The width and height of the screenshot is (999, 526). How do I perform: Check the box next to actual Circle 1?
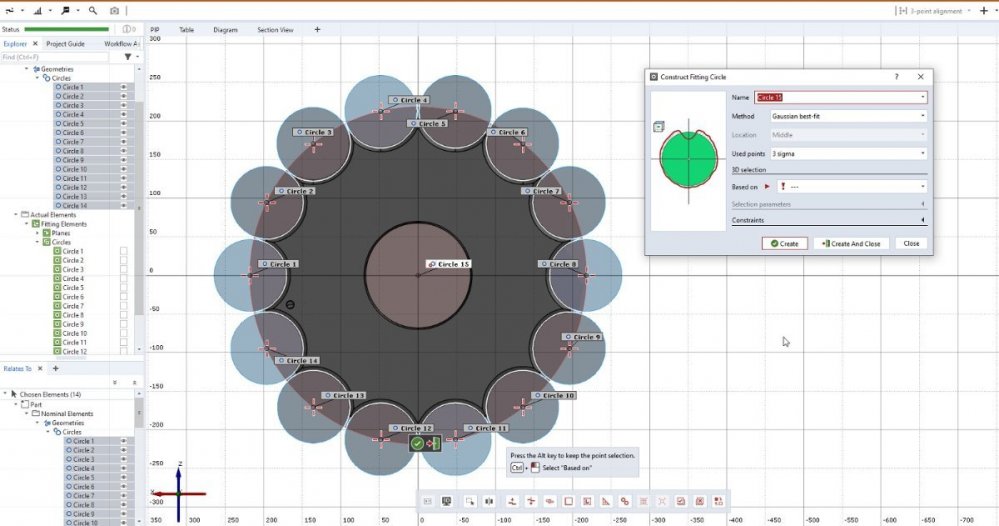point(124,252)
